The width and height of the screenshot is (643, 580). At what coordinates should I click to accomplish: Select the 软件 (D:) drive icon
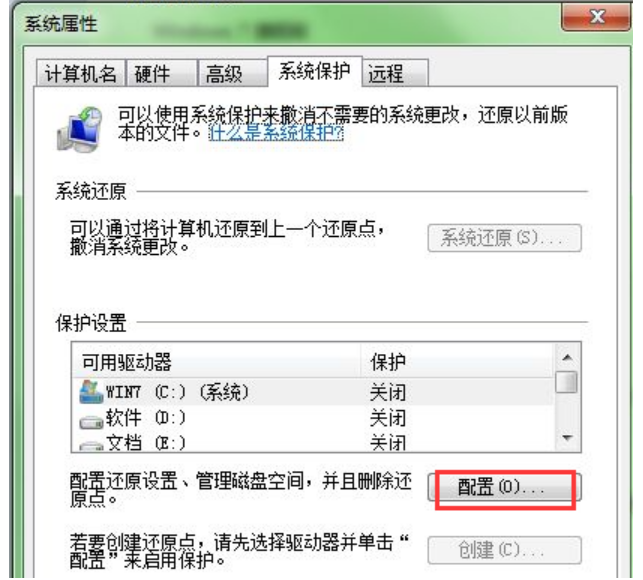point(91,422)
